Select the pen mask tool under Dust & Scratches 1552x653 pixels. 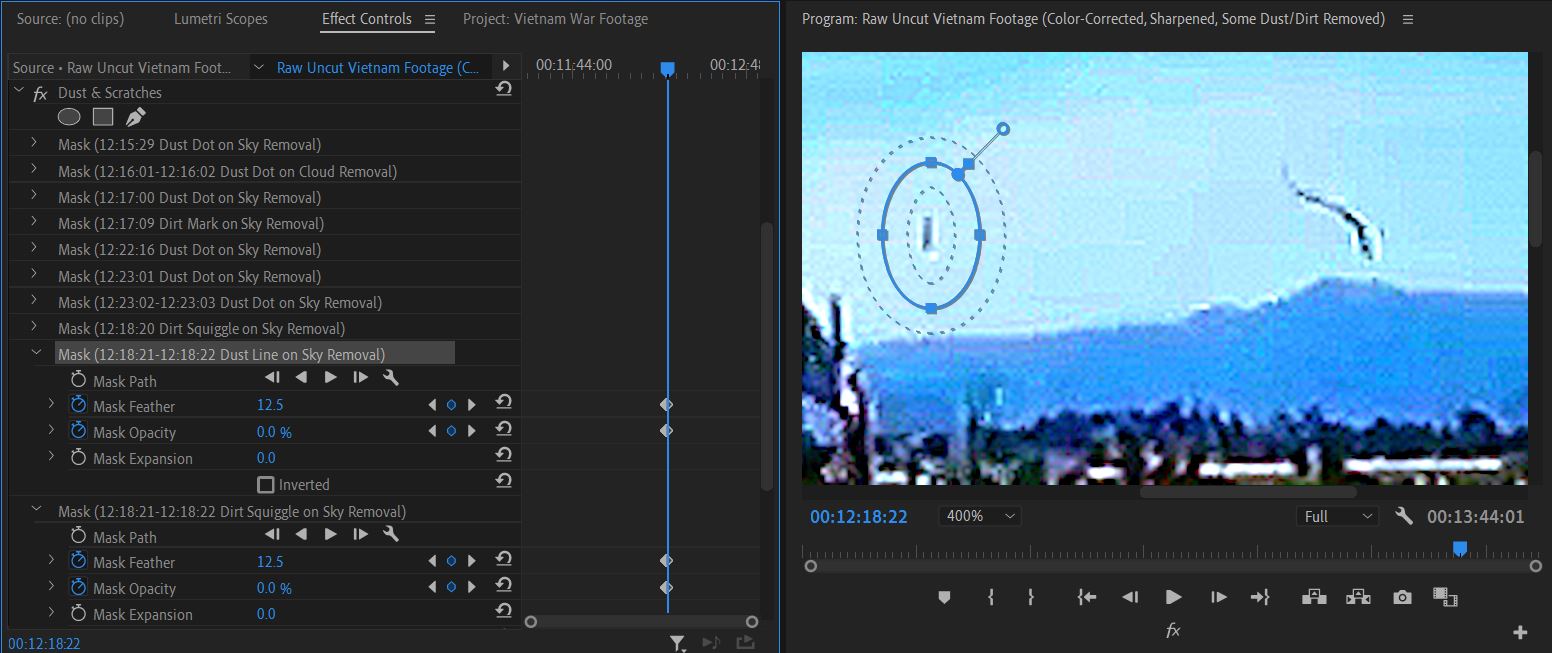(x=135, y=117)
